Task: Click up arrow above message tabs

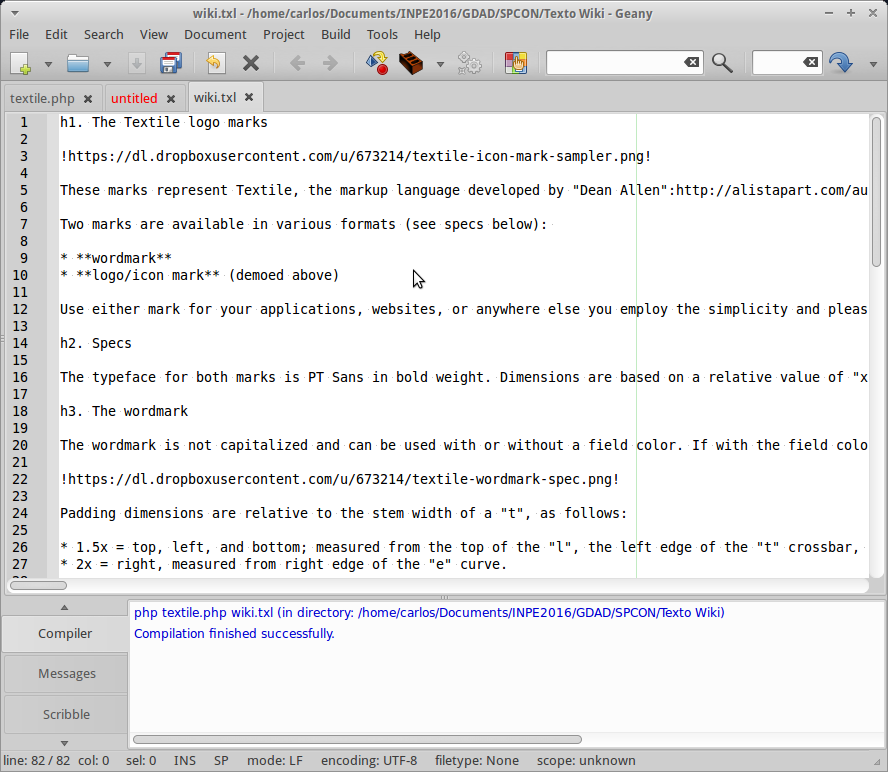Action: [x=65, y=607]
